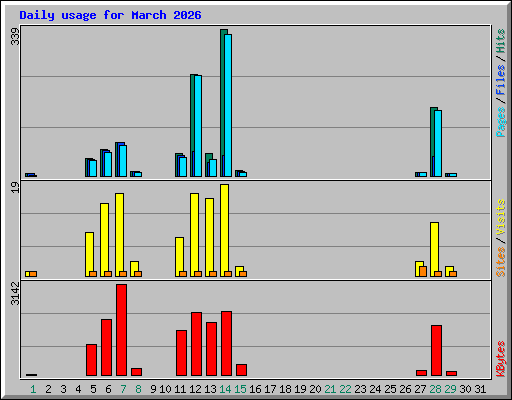This screenshot has height=400, width=512.
Task: Click day label '7' on the x-axis
Action: click(123, 389)
